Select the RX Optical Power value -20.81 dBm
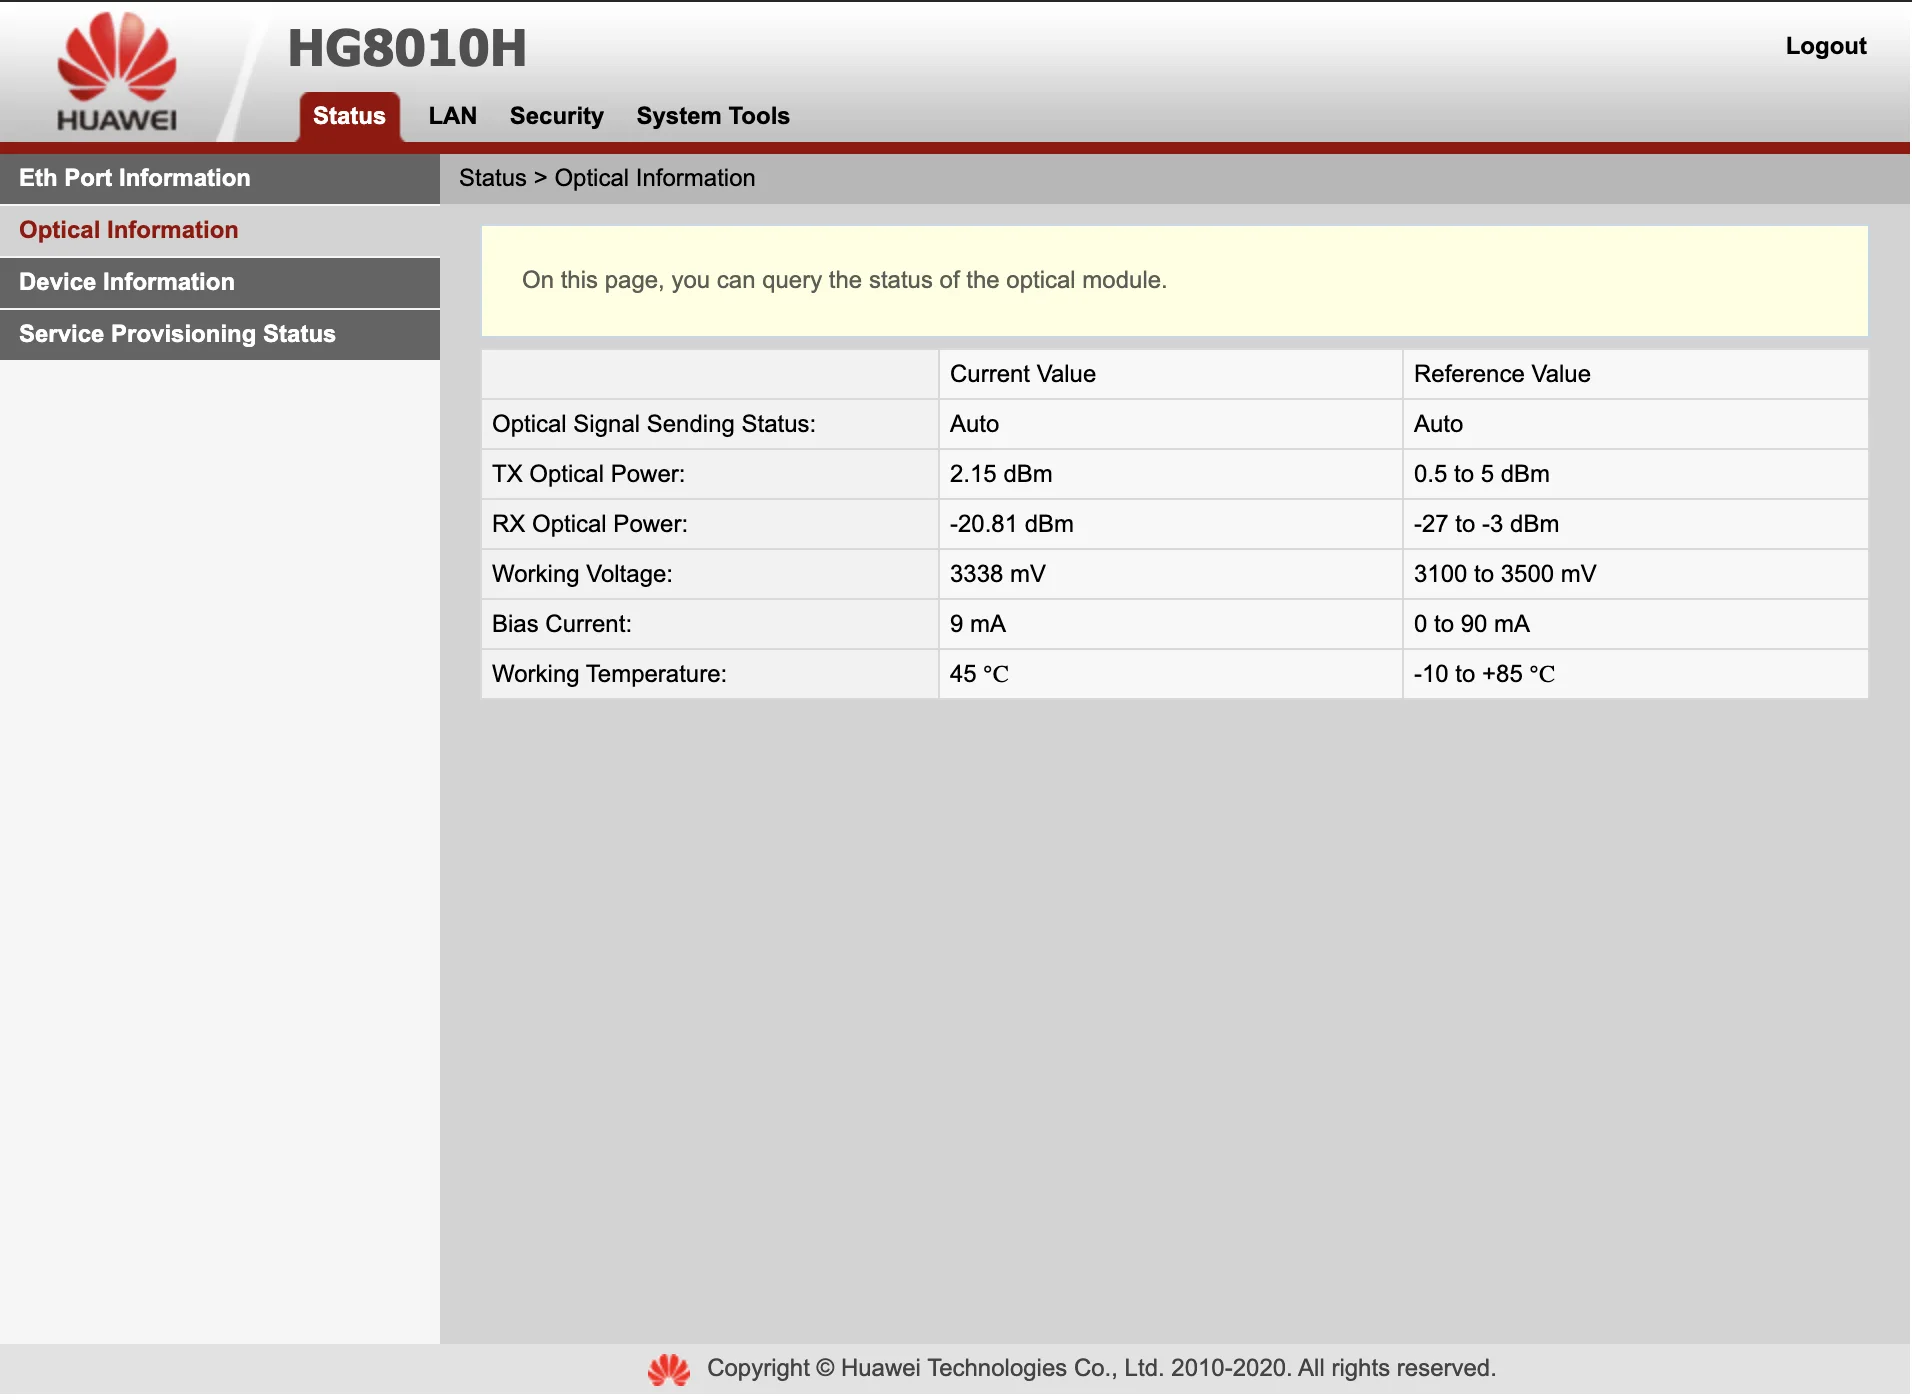This screenshot has height=1400, width=1912. point(1011,524)
